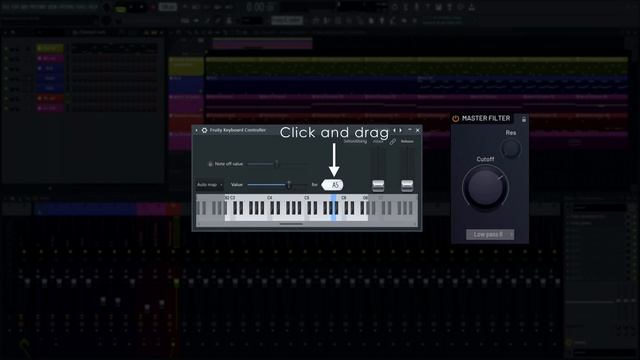Click the Value slider handle
Viewport: 640px width, 360px height.
click(289, 185)
